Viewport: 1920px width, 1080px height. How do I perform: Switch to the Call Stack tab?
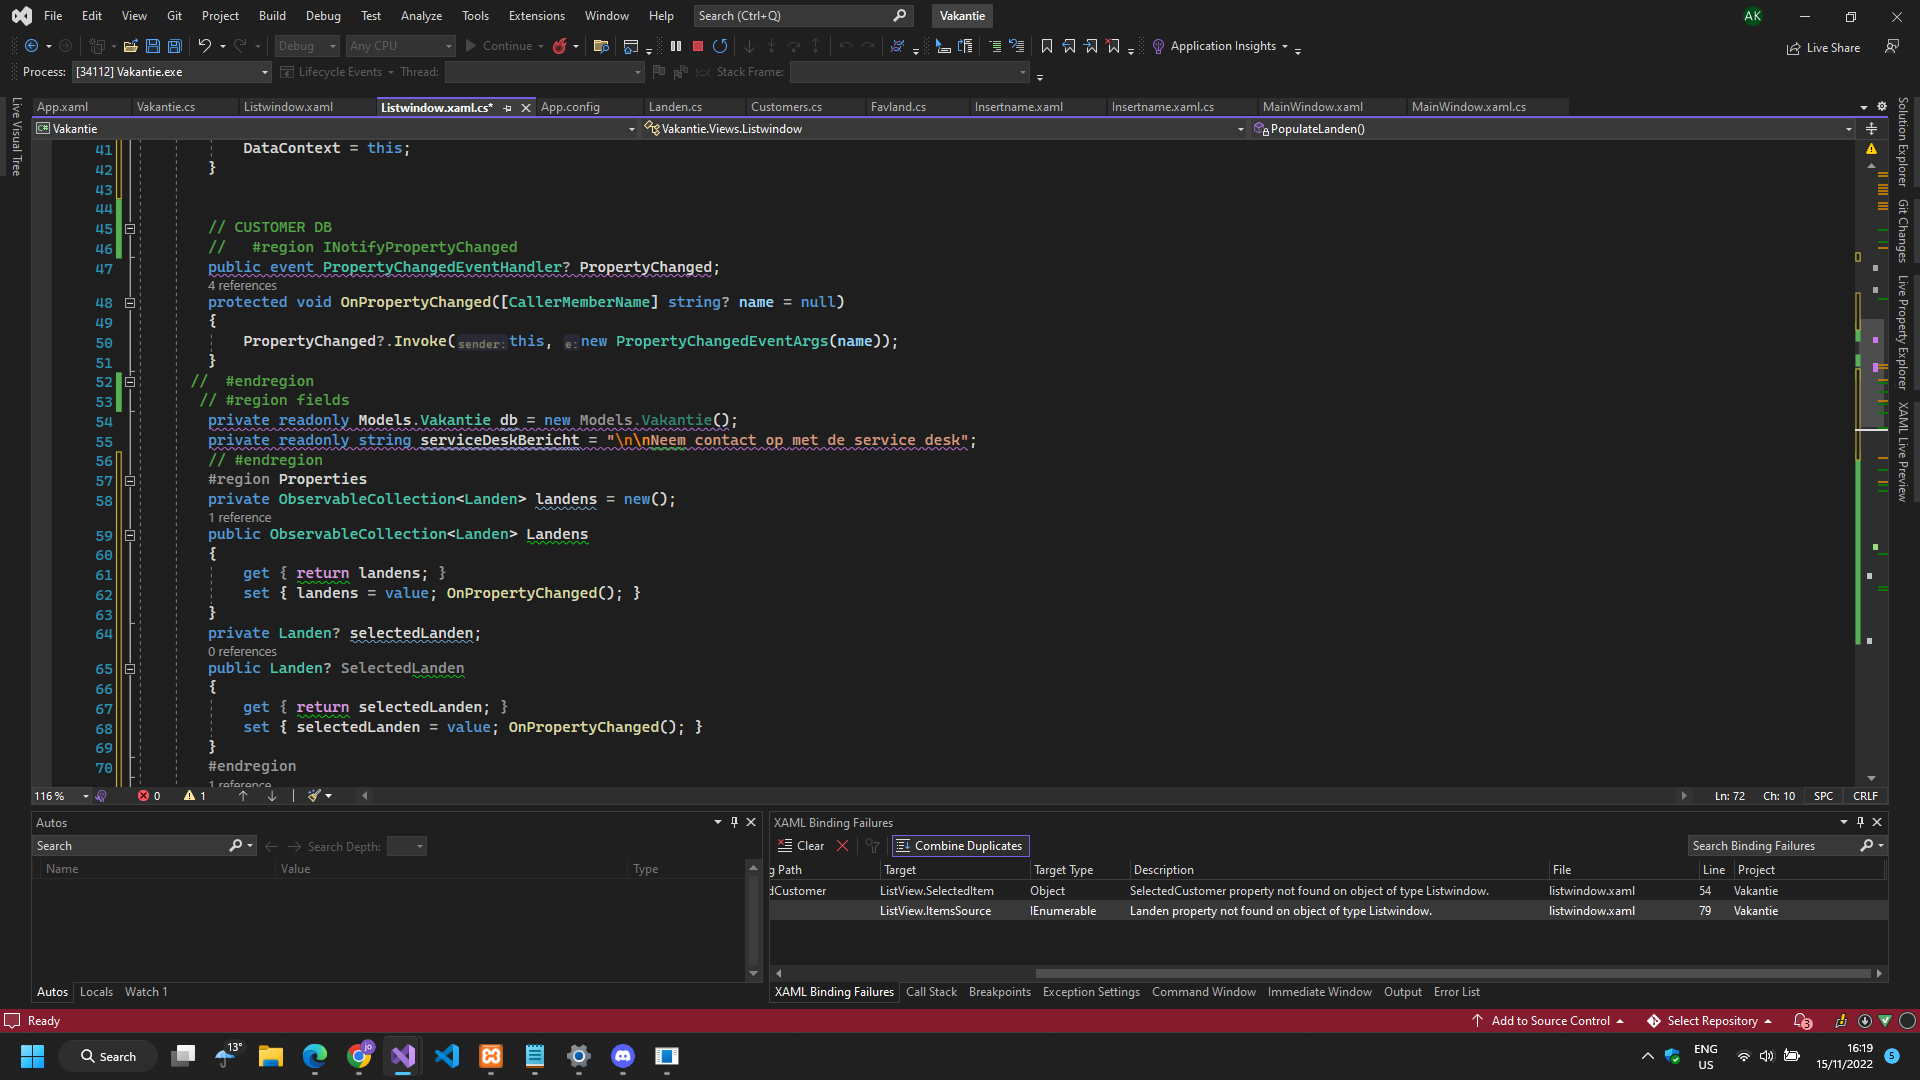[x=931, y=991]
